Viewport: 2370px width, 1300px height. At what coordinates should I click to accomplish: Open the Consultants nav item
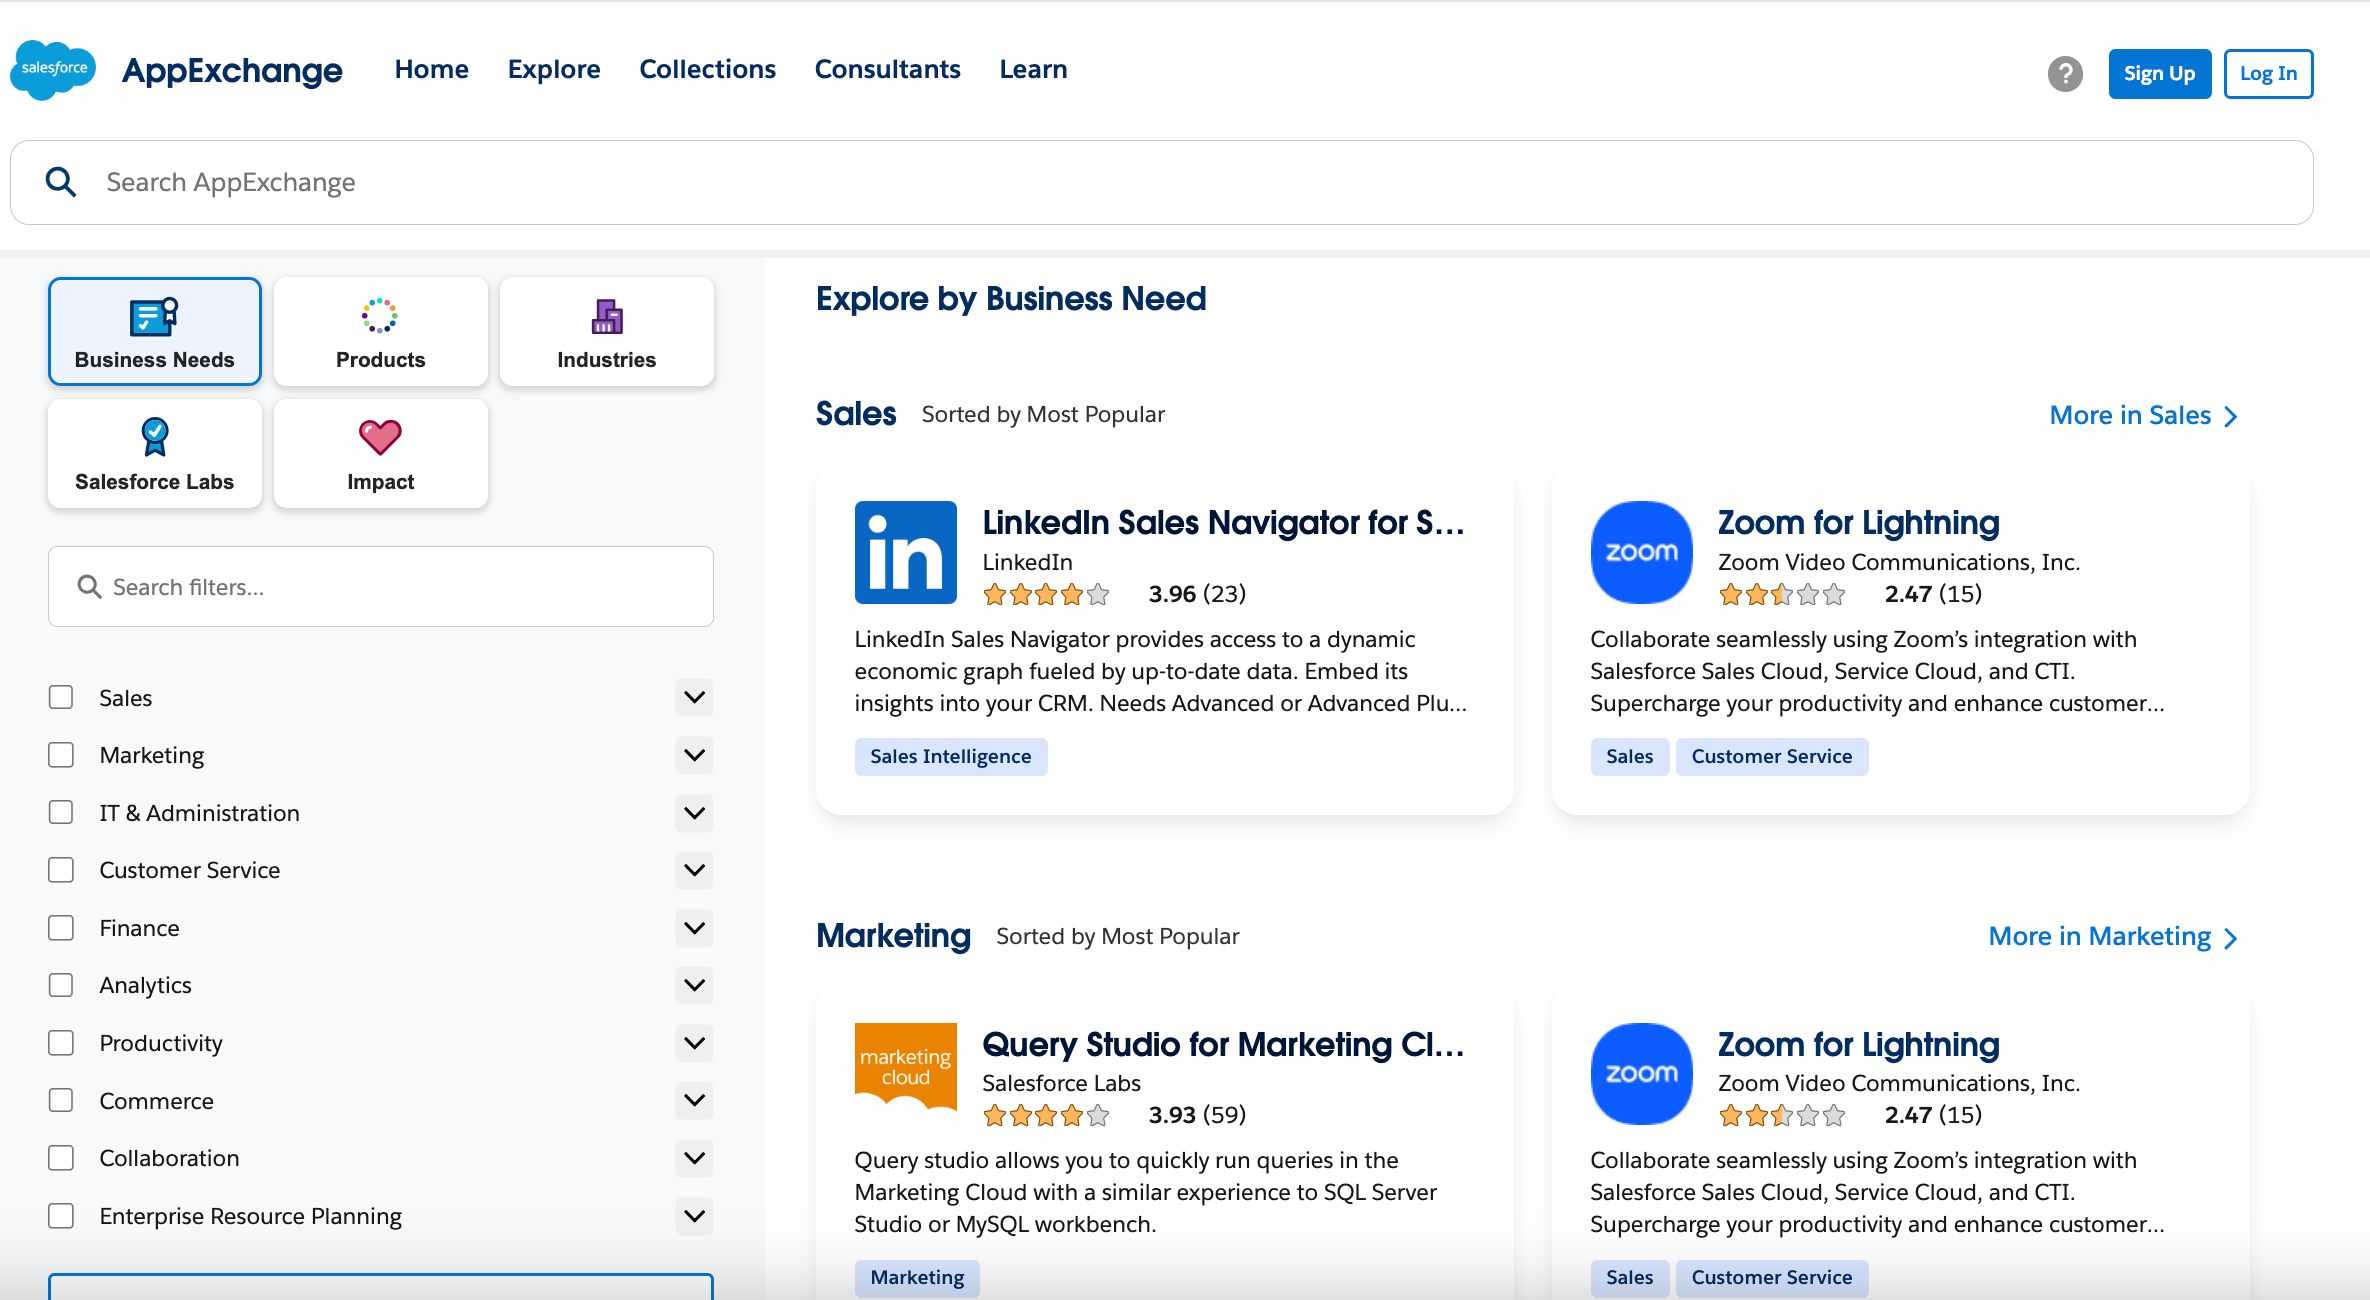[x=887, y=69]
